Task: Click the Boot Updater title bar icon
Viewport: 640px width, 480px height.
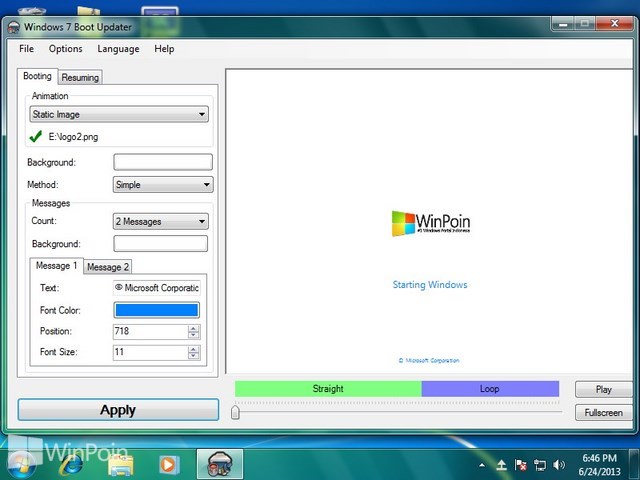Action: click(14, 27)
